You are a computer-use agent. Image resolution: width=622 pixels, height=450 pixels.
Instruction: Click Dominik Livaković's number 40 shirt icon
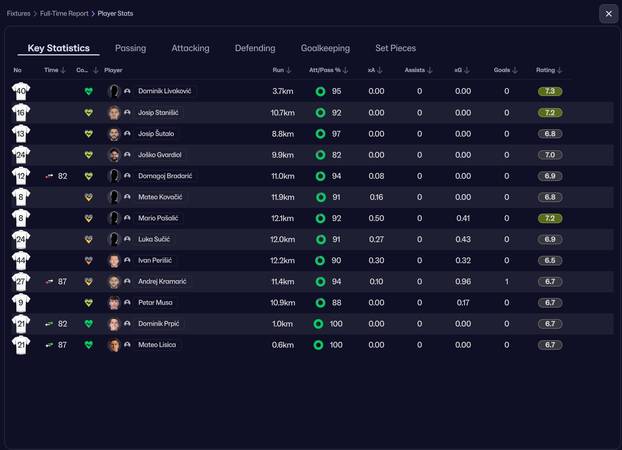(x=21, y=91)
